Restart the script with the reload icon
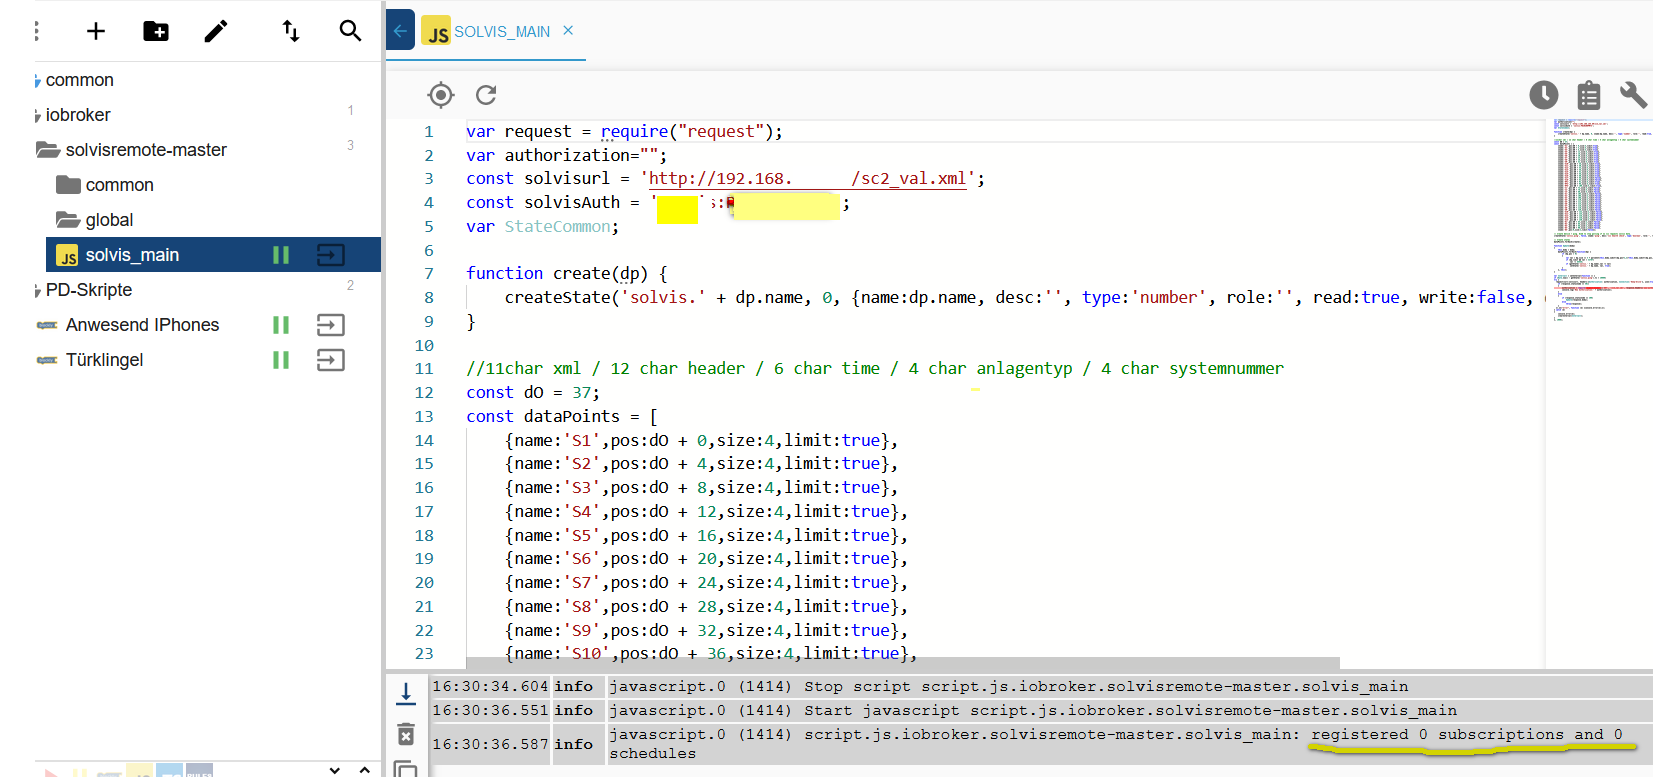Screen dimensions: 1653x777 486,95
